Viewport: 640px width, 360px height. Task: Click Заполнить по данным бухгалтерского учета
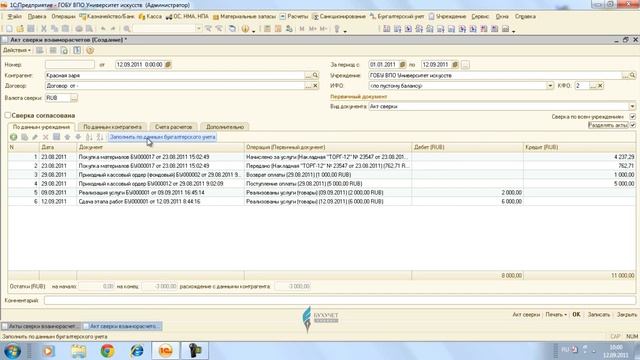point(162,137)
